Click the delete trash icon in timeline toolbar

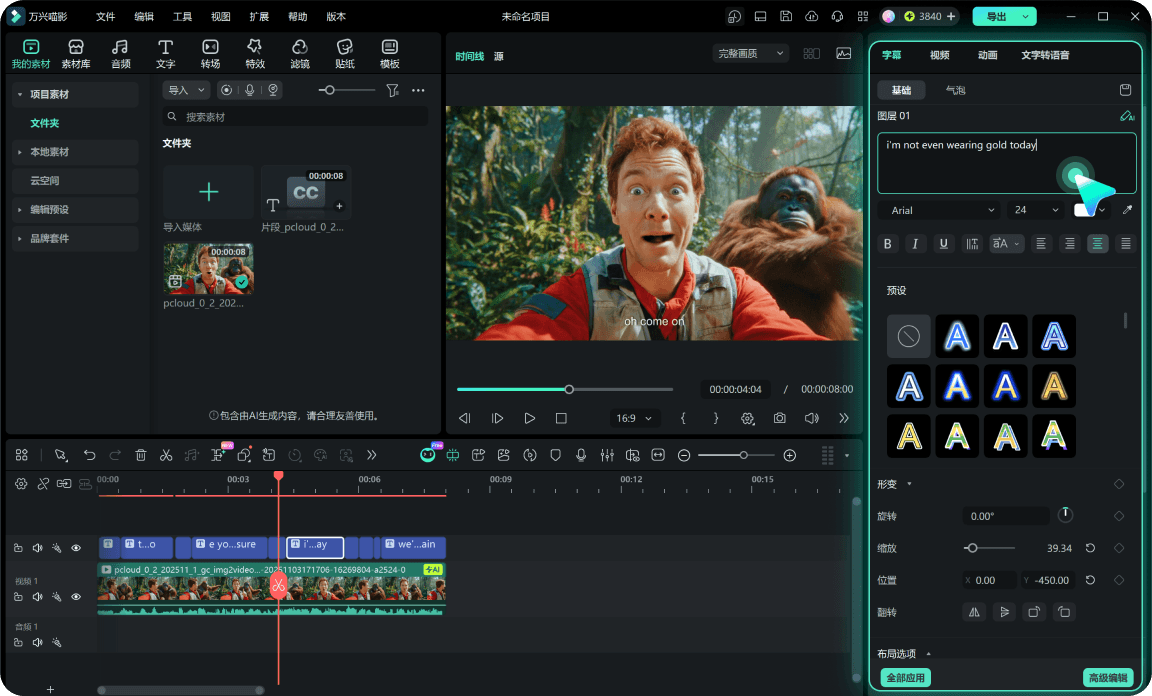(141, 456)
